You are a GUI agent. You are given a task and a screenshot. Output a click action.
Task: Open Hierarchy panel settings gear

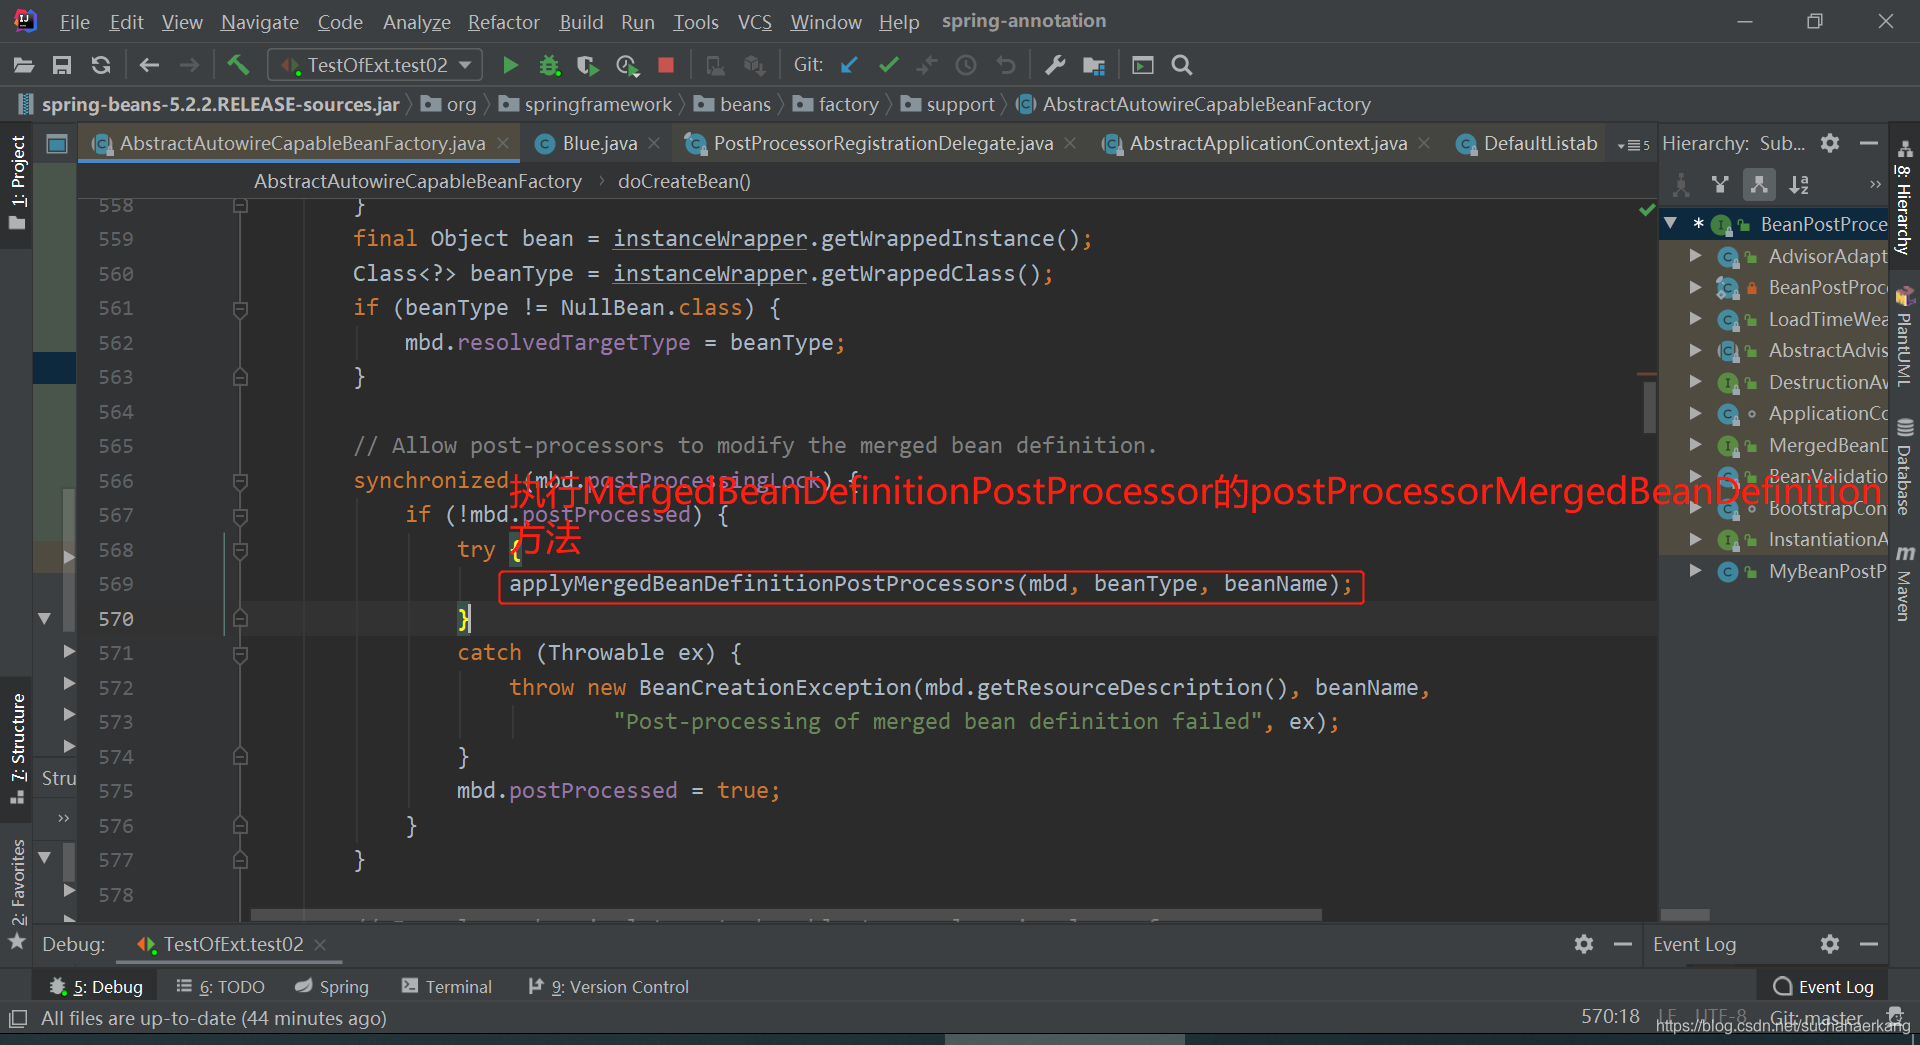(1830, 143)
